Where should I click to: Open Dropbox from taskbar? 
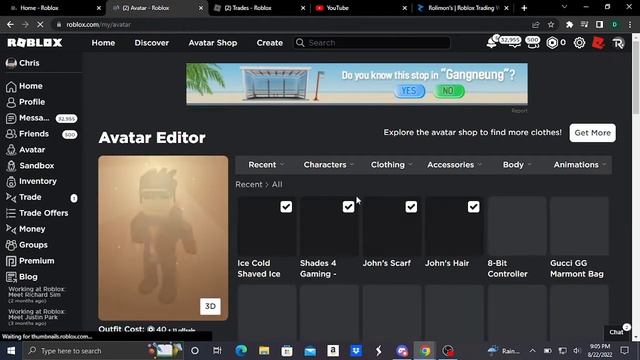tap(356, 351)
